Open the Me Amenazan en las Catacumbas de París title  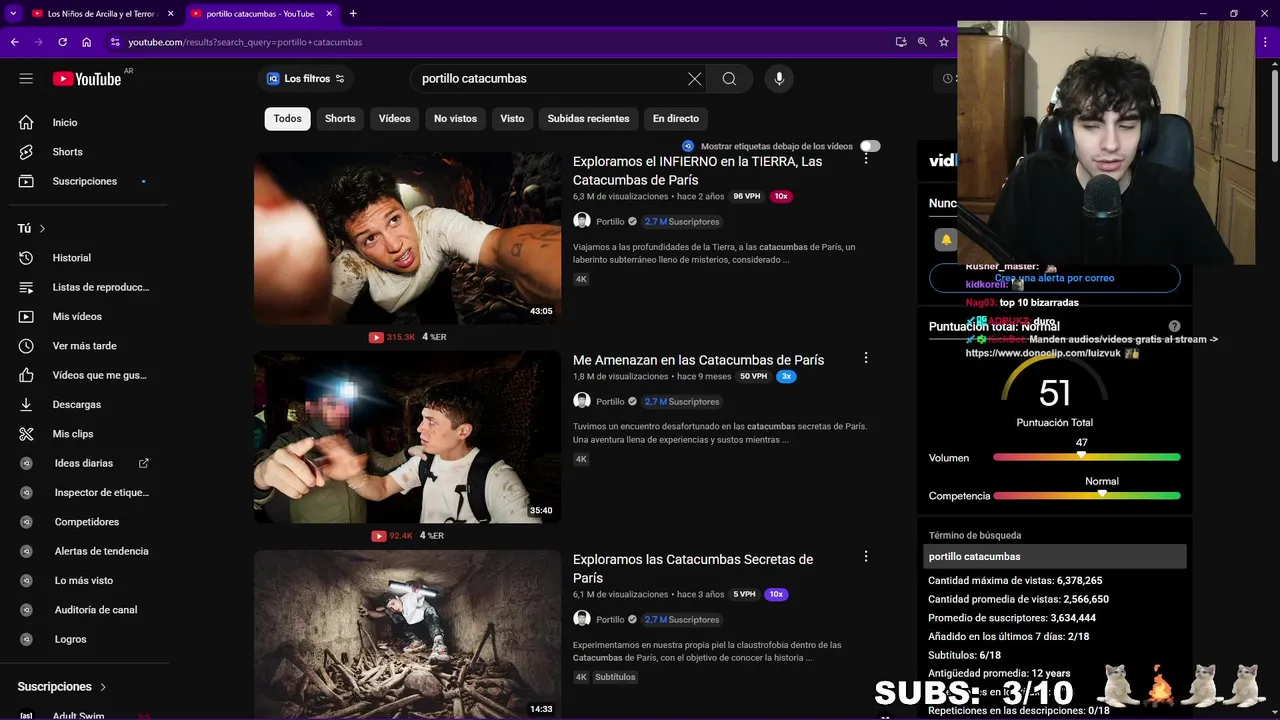point(698,360)
